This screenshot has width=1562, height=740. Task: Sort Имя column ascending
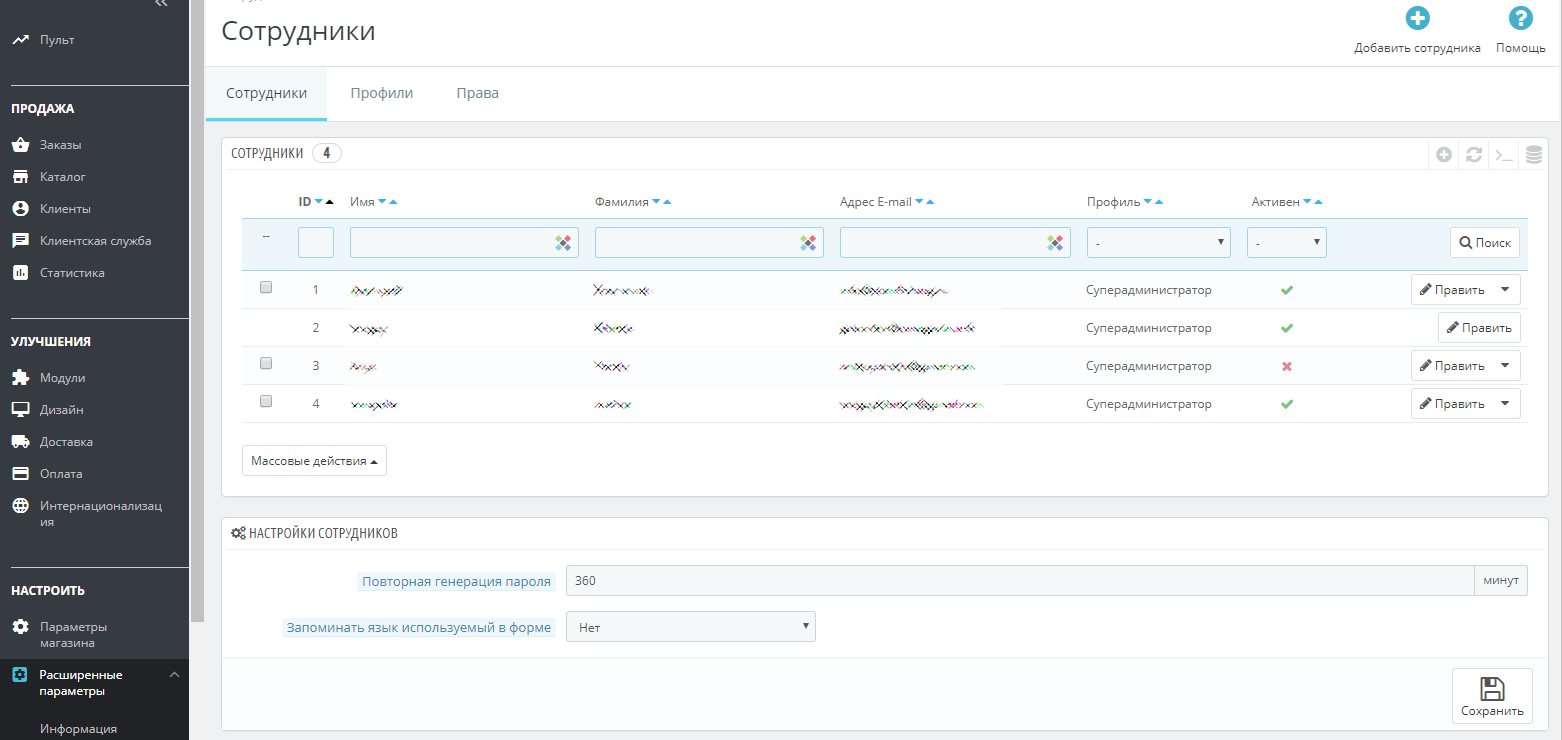coord(393,202)
